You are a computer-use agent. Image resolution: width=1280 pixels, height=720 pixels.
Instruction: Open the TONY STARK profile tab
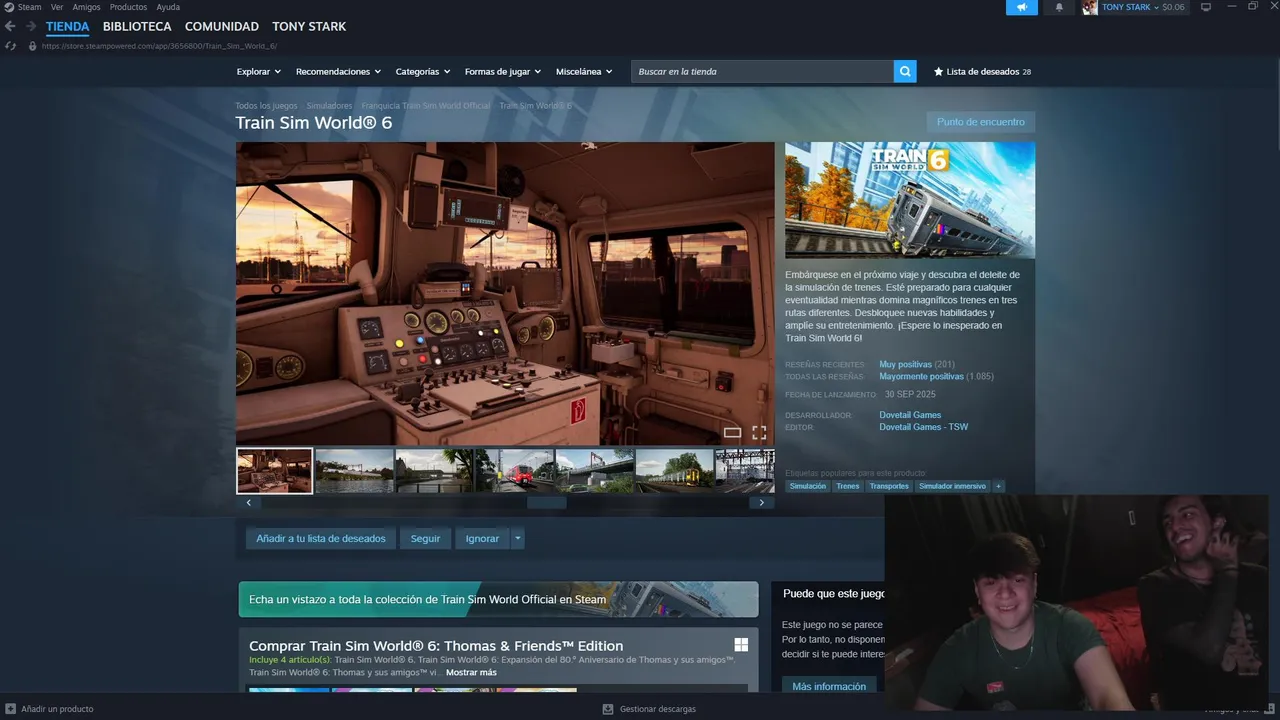pyautogui.click(x=309, y=26)
